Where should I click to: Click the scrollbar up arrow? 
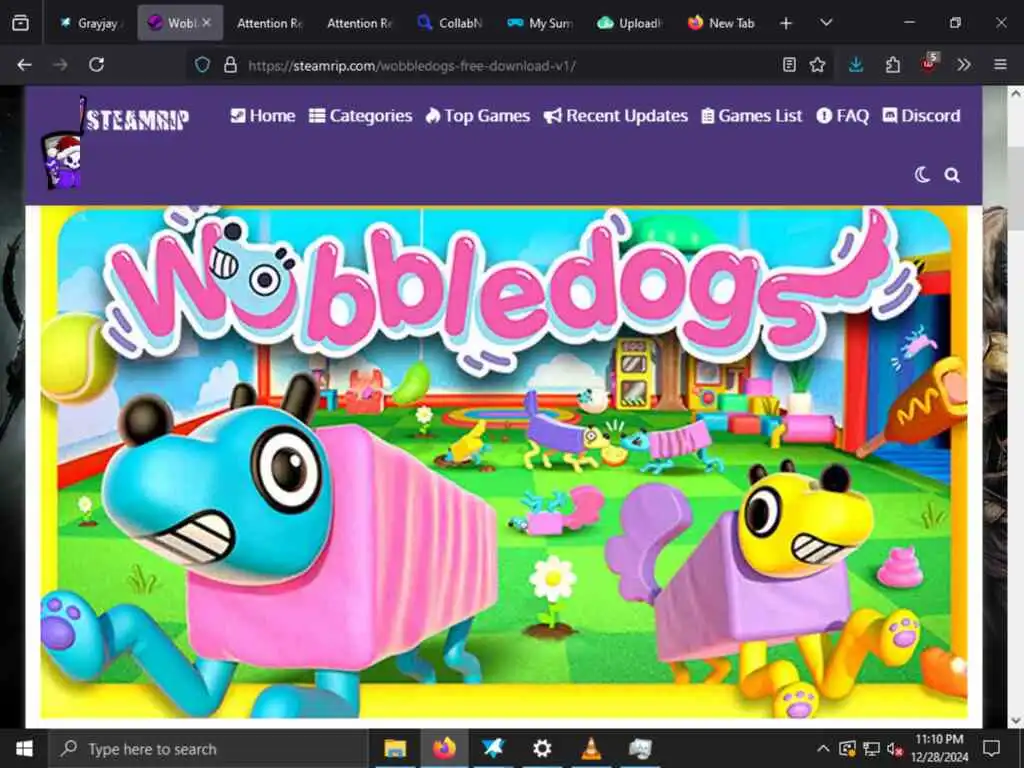(x=1016, y=94)
